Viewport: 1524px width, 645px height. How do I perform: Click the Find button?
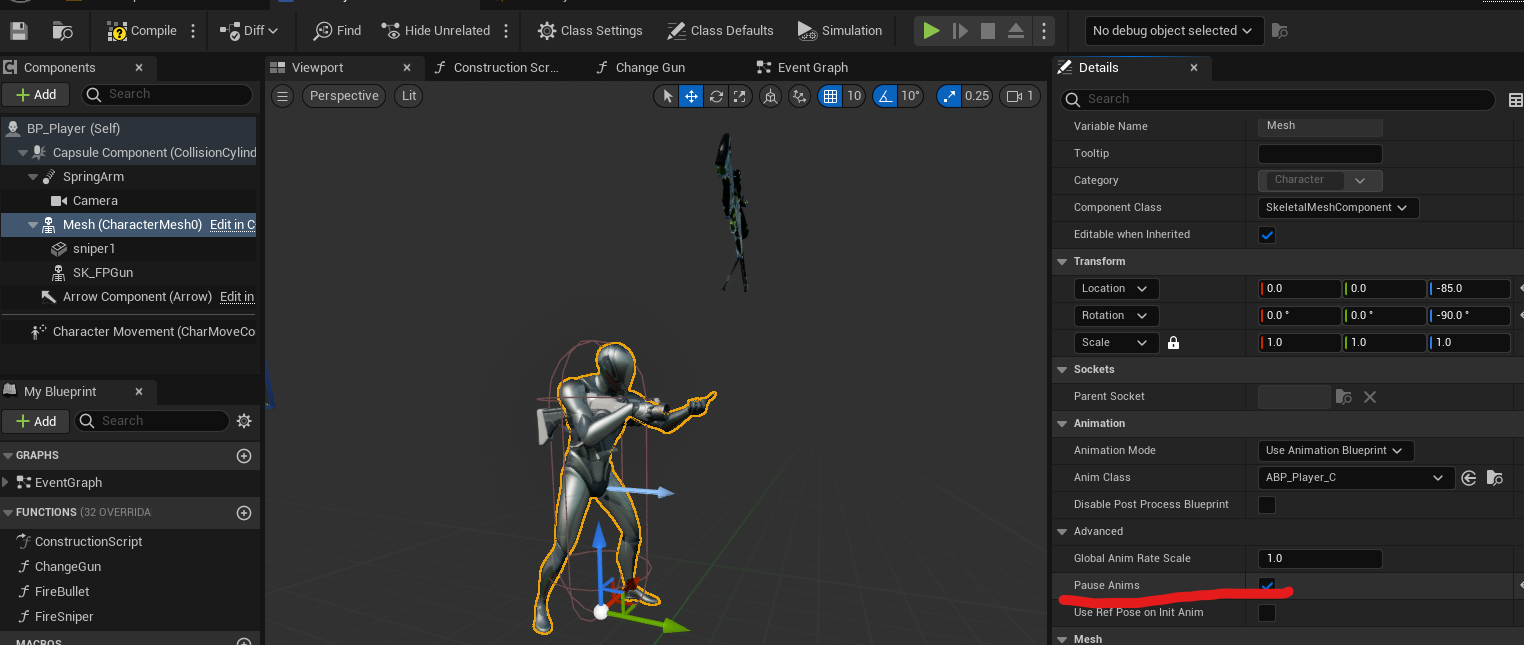click(x=337, y=31)
